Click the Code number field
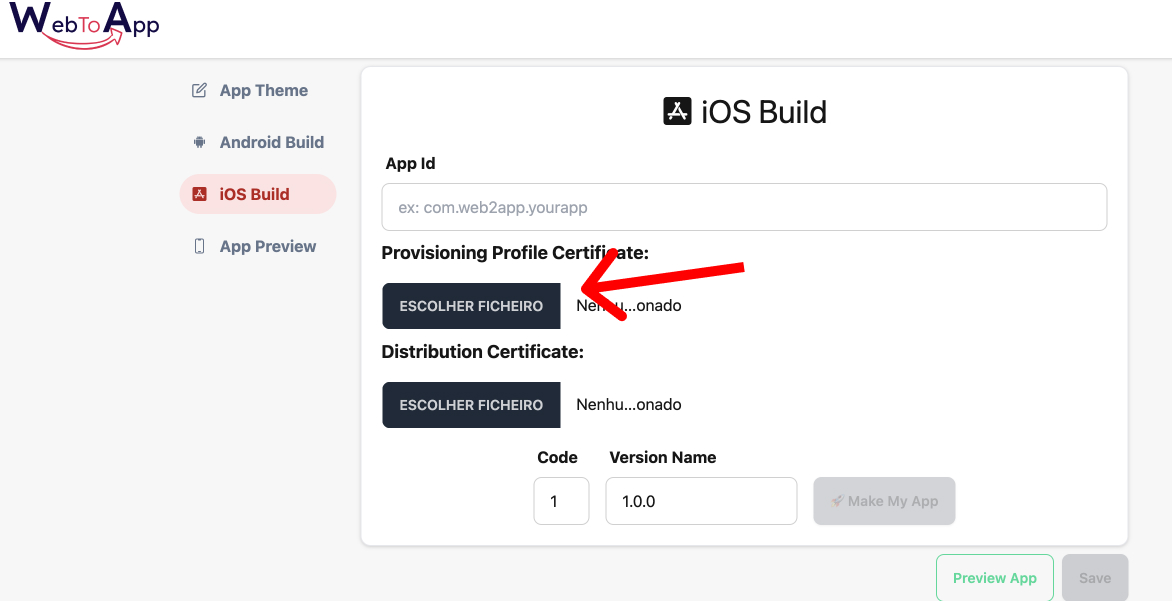The image size is (1172, 601). tap(561, 501)
